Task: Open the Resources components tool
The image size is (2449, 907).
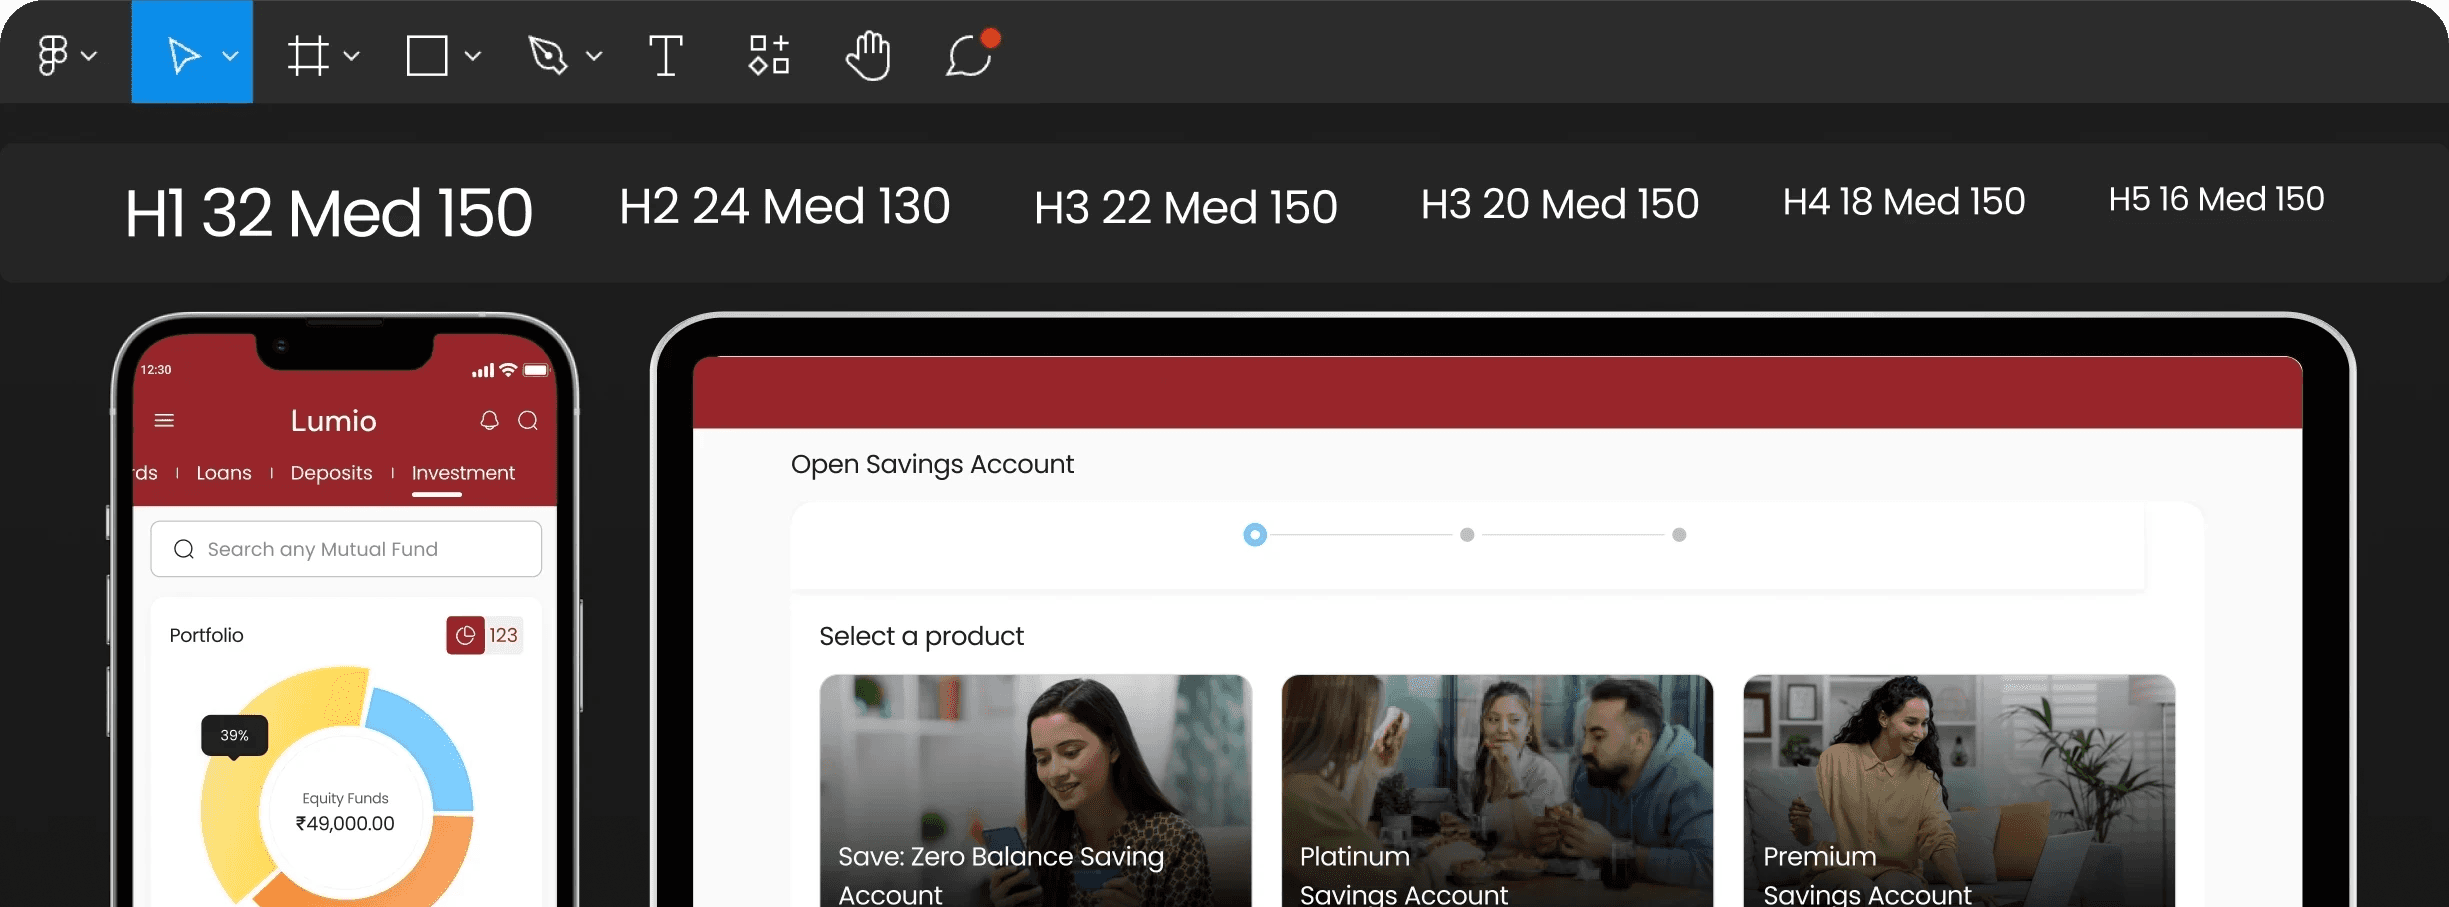Action: [x=769, y=55]
